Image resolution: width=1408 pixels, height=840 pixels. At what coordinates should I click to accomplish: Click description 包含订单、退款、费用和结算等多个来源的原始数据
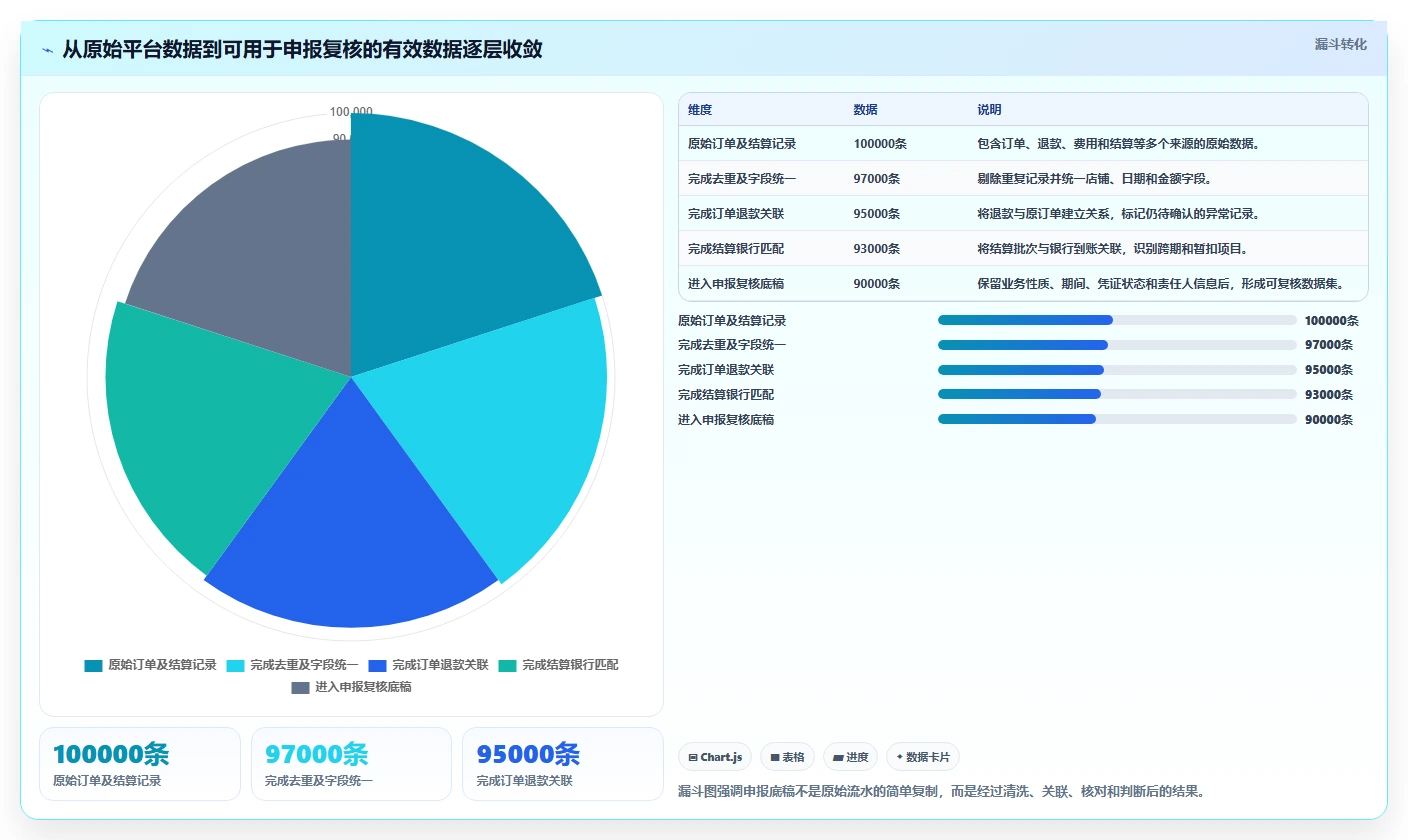[x=1119, y=144]
